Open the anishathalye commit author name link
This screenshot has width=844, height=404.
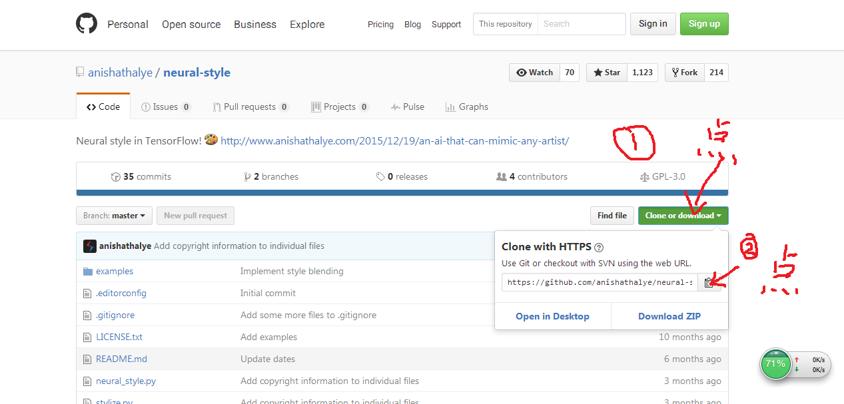pos(125,246)
